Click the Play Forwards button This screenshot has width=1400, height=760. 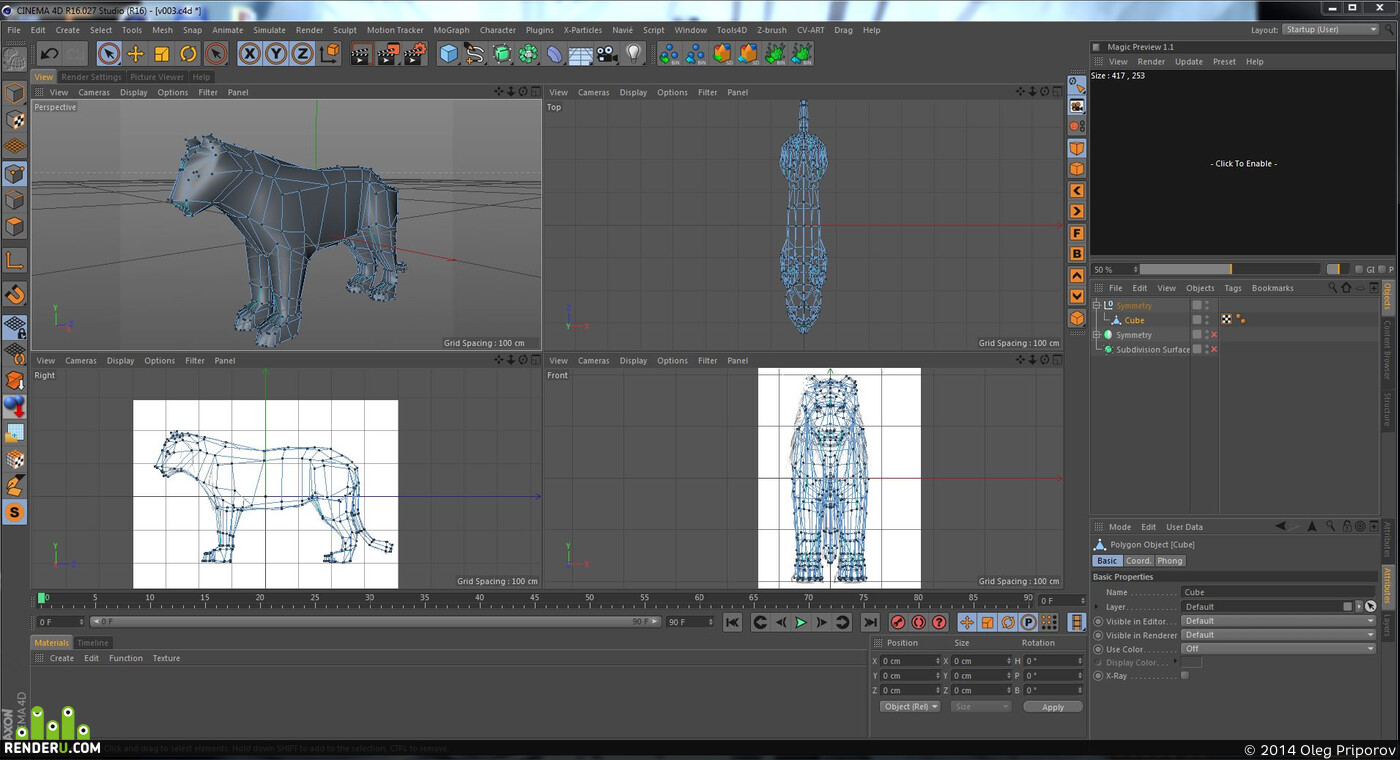801,623
